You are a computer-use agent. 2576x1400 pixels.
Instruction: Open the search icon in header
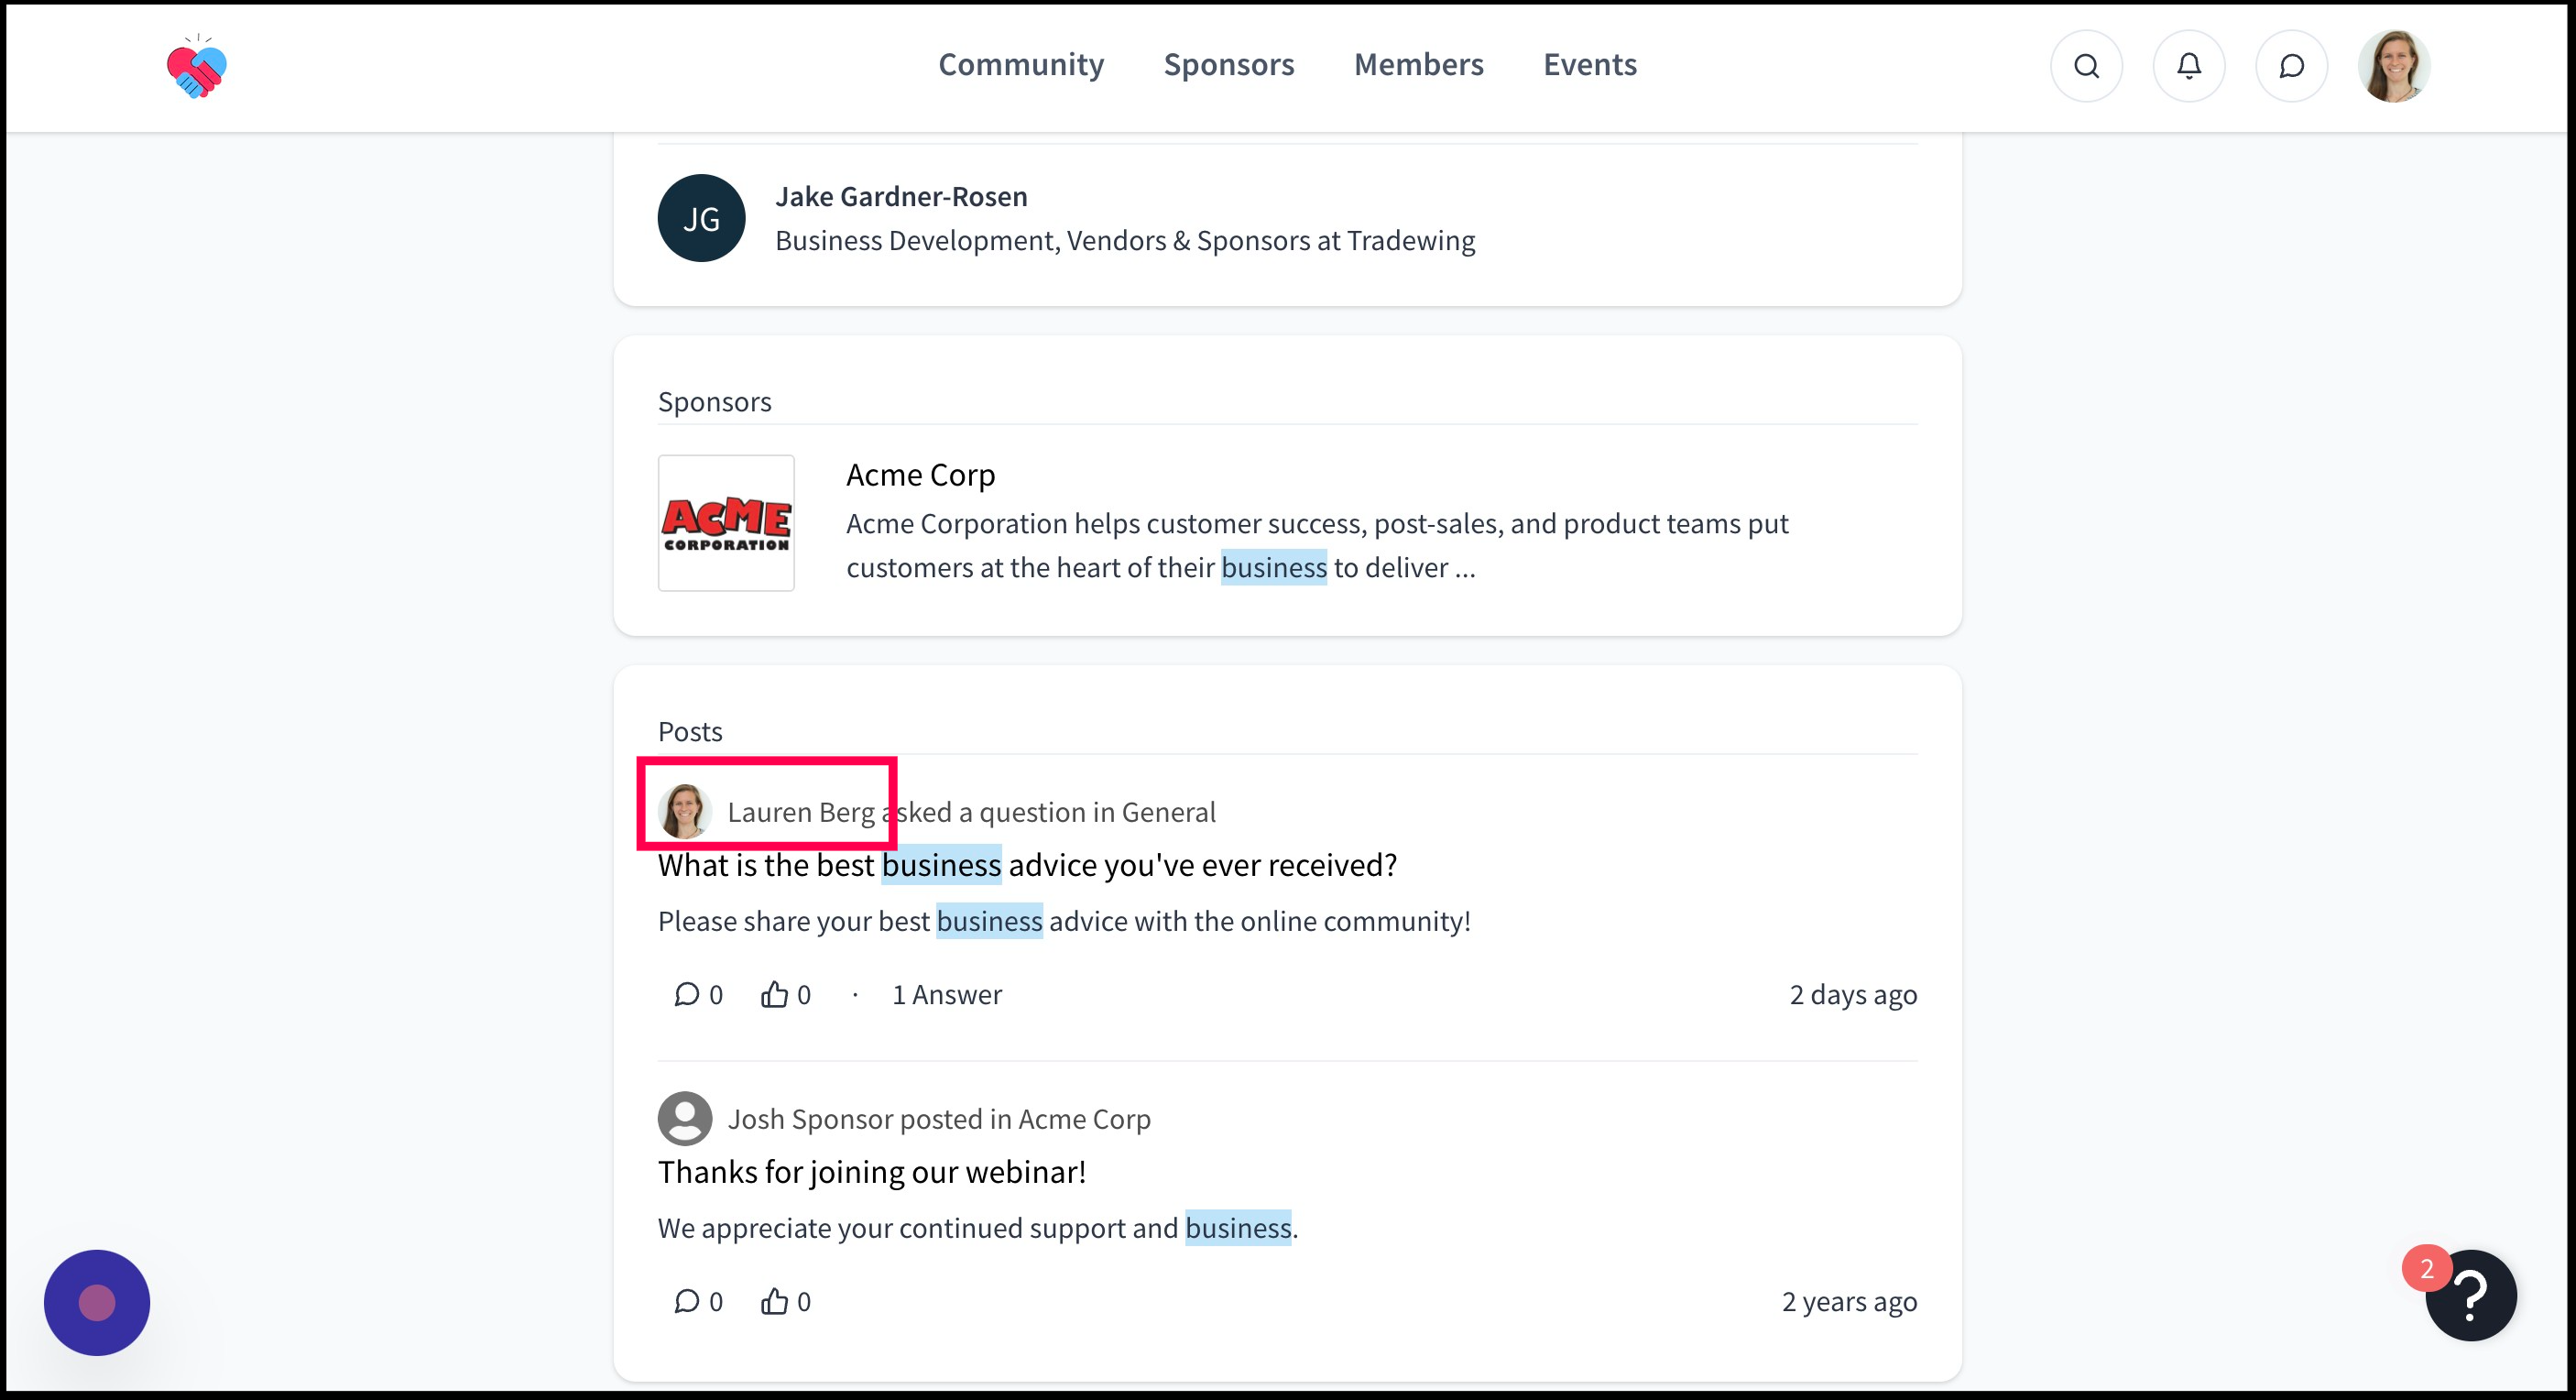[x=2086, y=66]
